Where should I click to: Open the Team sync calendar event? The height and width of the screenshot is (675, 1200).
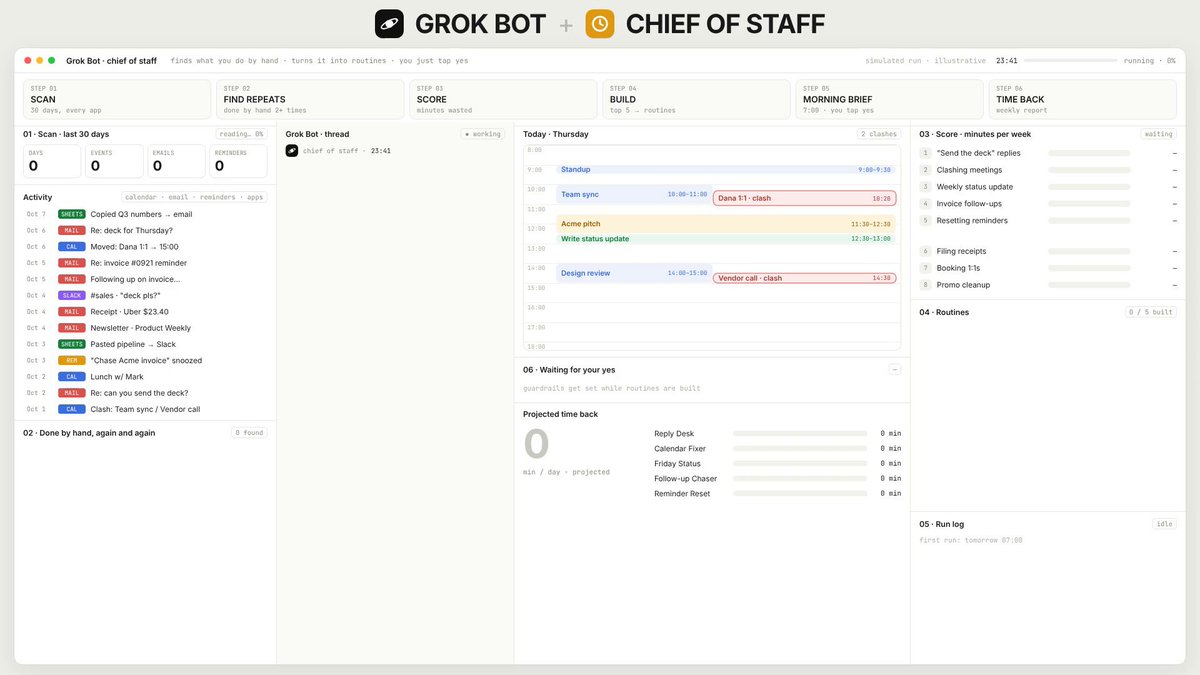[x=633, y=195]
